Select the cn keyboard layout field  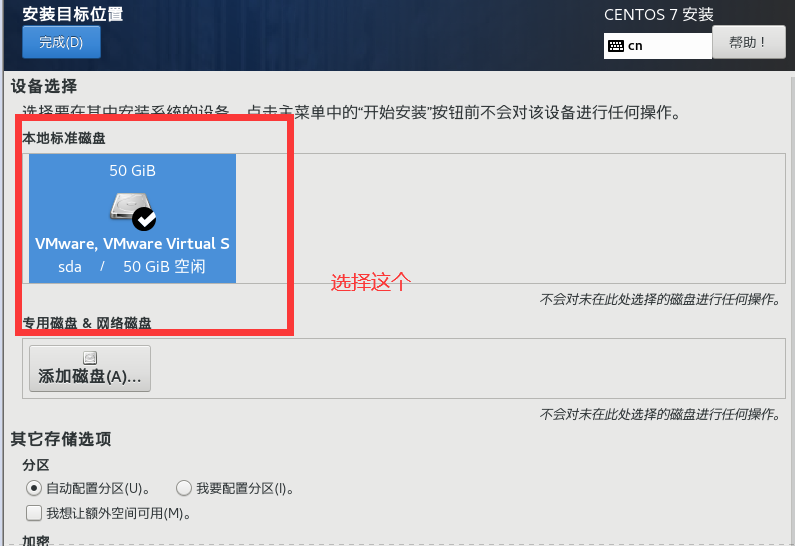pyautogui.click(x=658, y=46)
